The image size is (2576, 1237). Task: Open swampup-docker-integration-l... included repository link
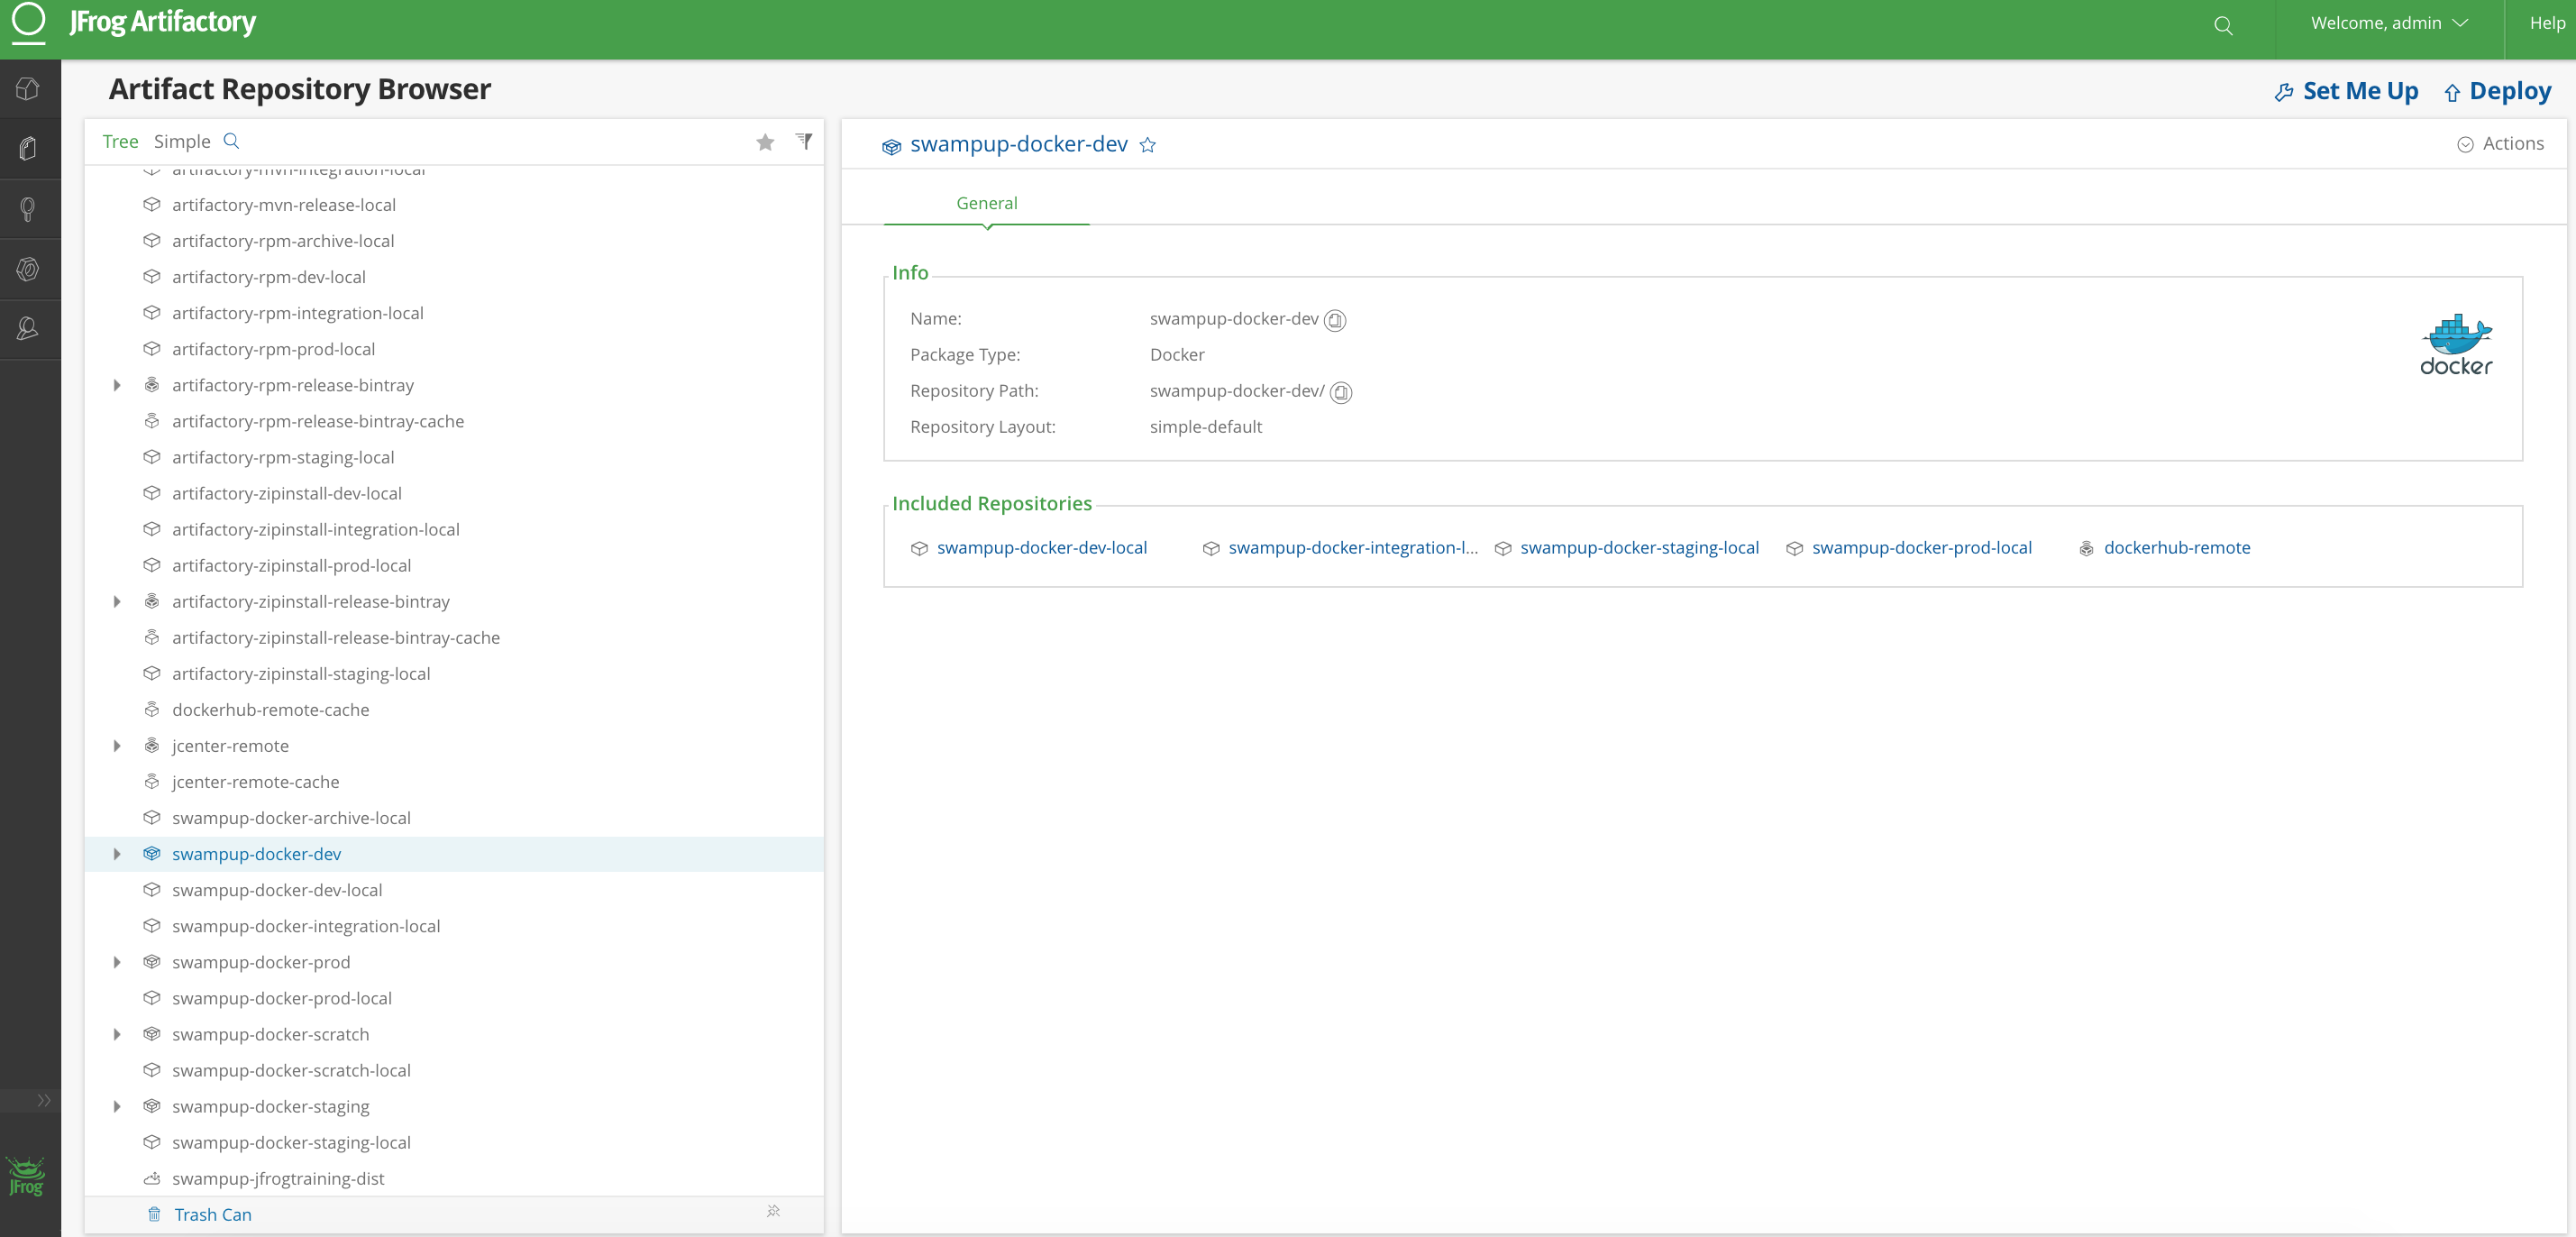(x=1352, y=548)
